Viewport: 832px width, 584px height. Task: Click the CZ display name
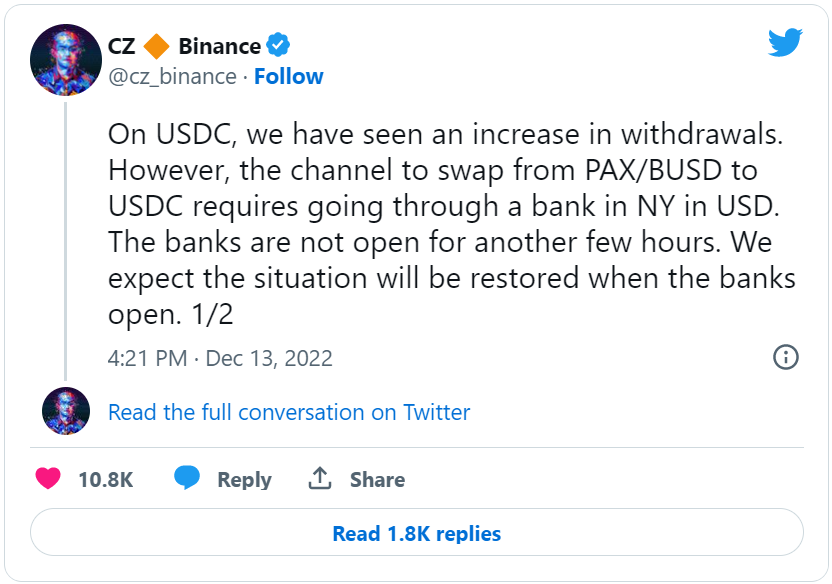tap(122, 46)
